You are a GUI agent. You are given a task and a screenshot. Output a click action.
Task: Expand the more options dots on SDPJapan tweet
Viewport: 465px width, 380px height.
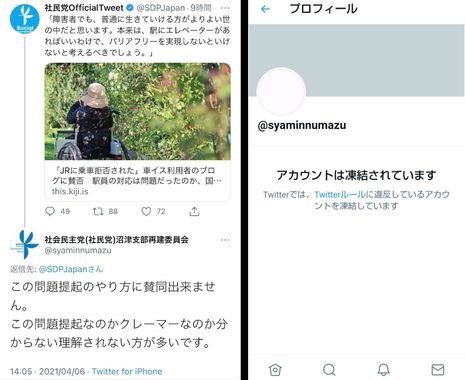[225, 8]
